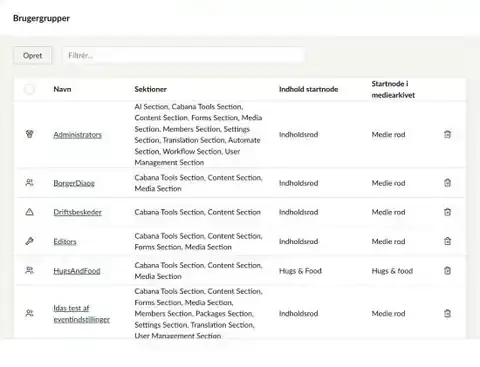Viewport: 480px width, 367px height.
Task: Click the Administrators crown group icon
Action: [x=29, y=134]
